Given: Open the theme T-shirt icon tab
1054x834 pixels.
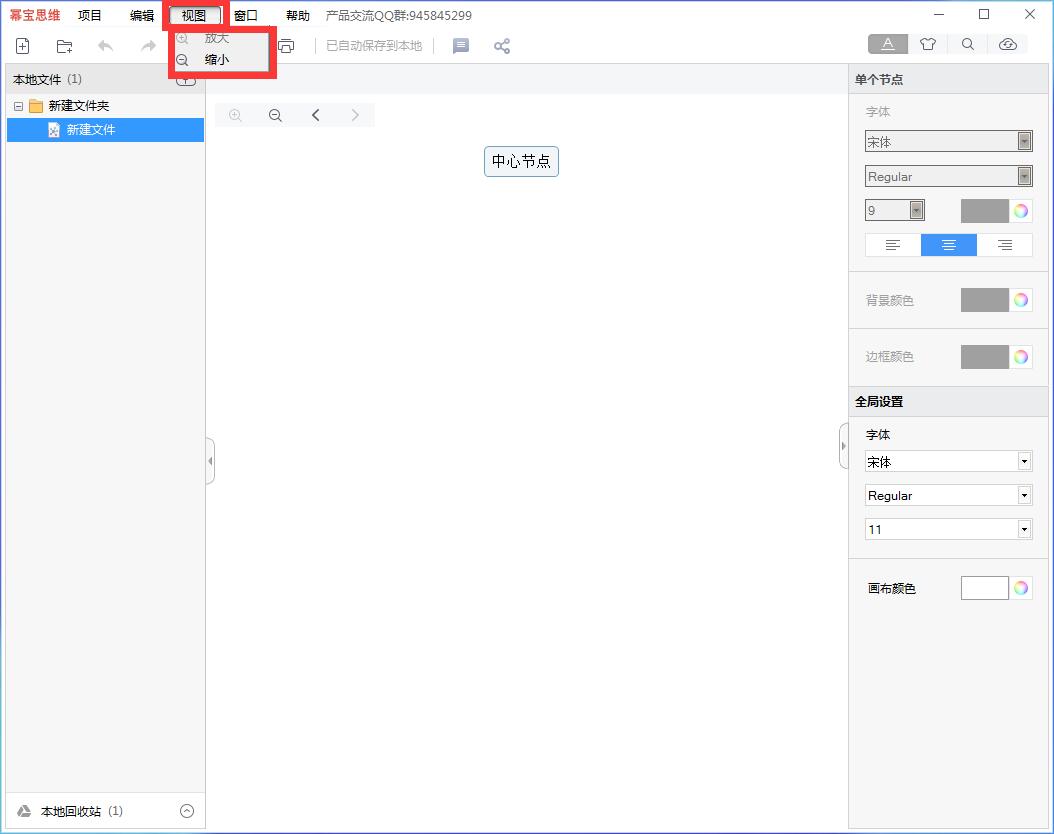Looking at the screenshot, I should click(928, 44).
